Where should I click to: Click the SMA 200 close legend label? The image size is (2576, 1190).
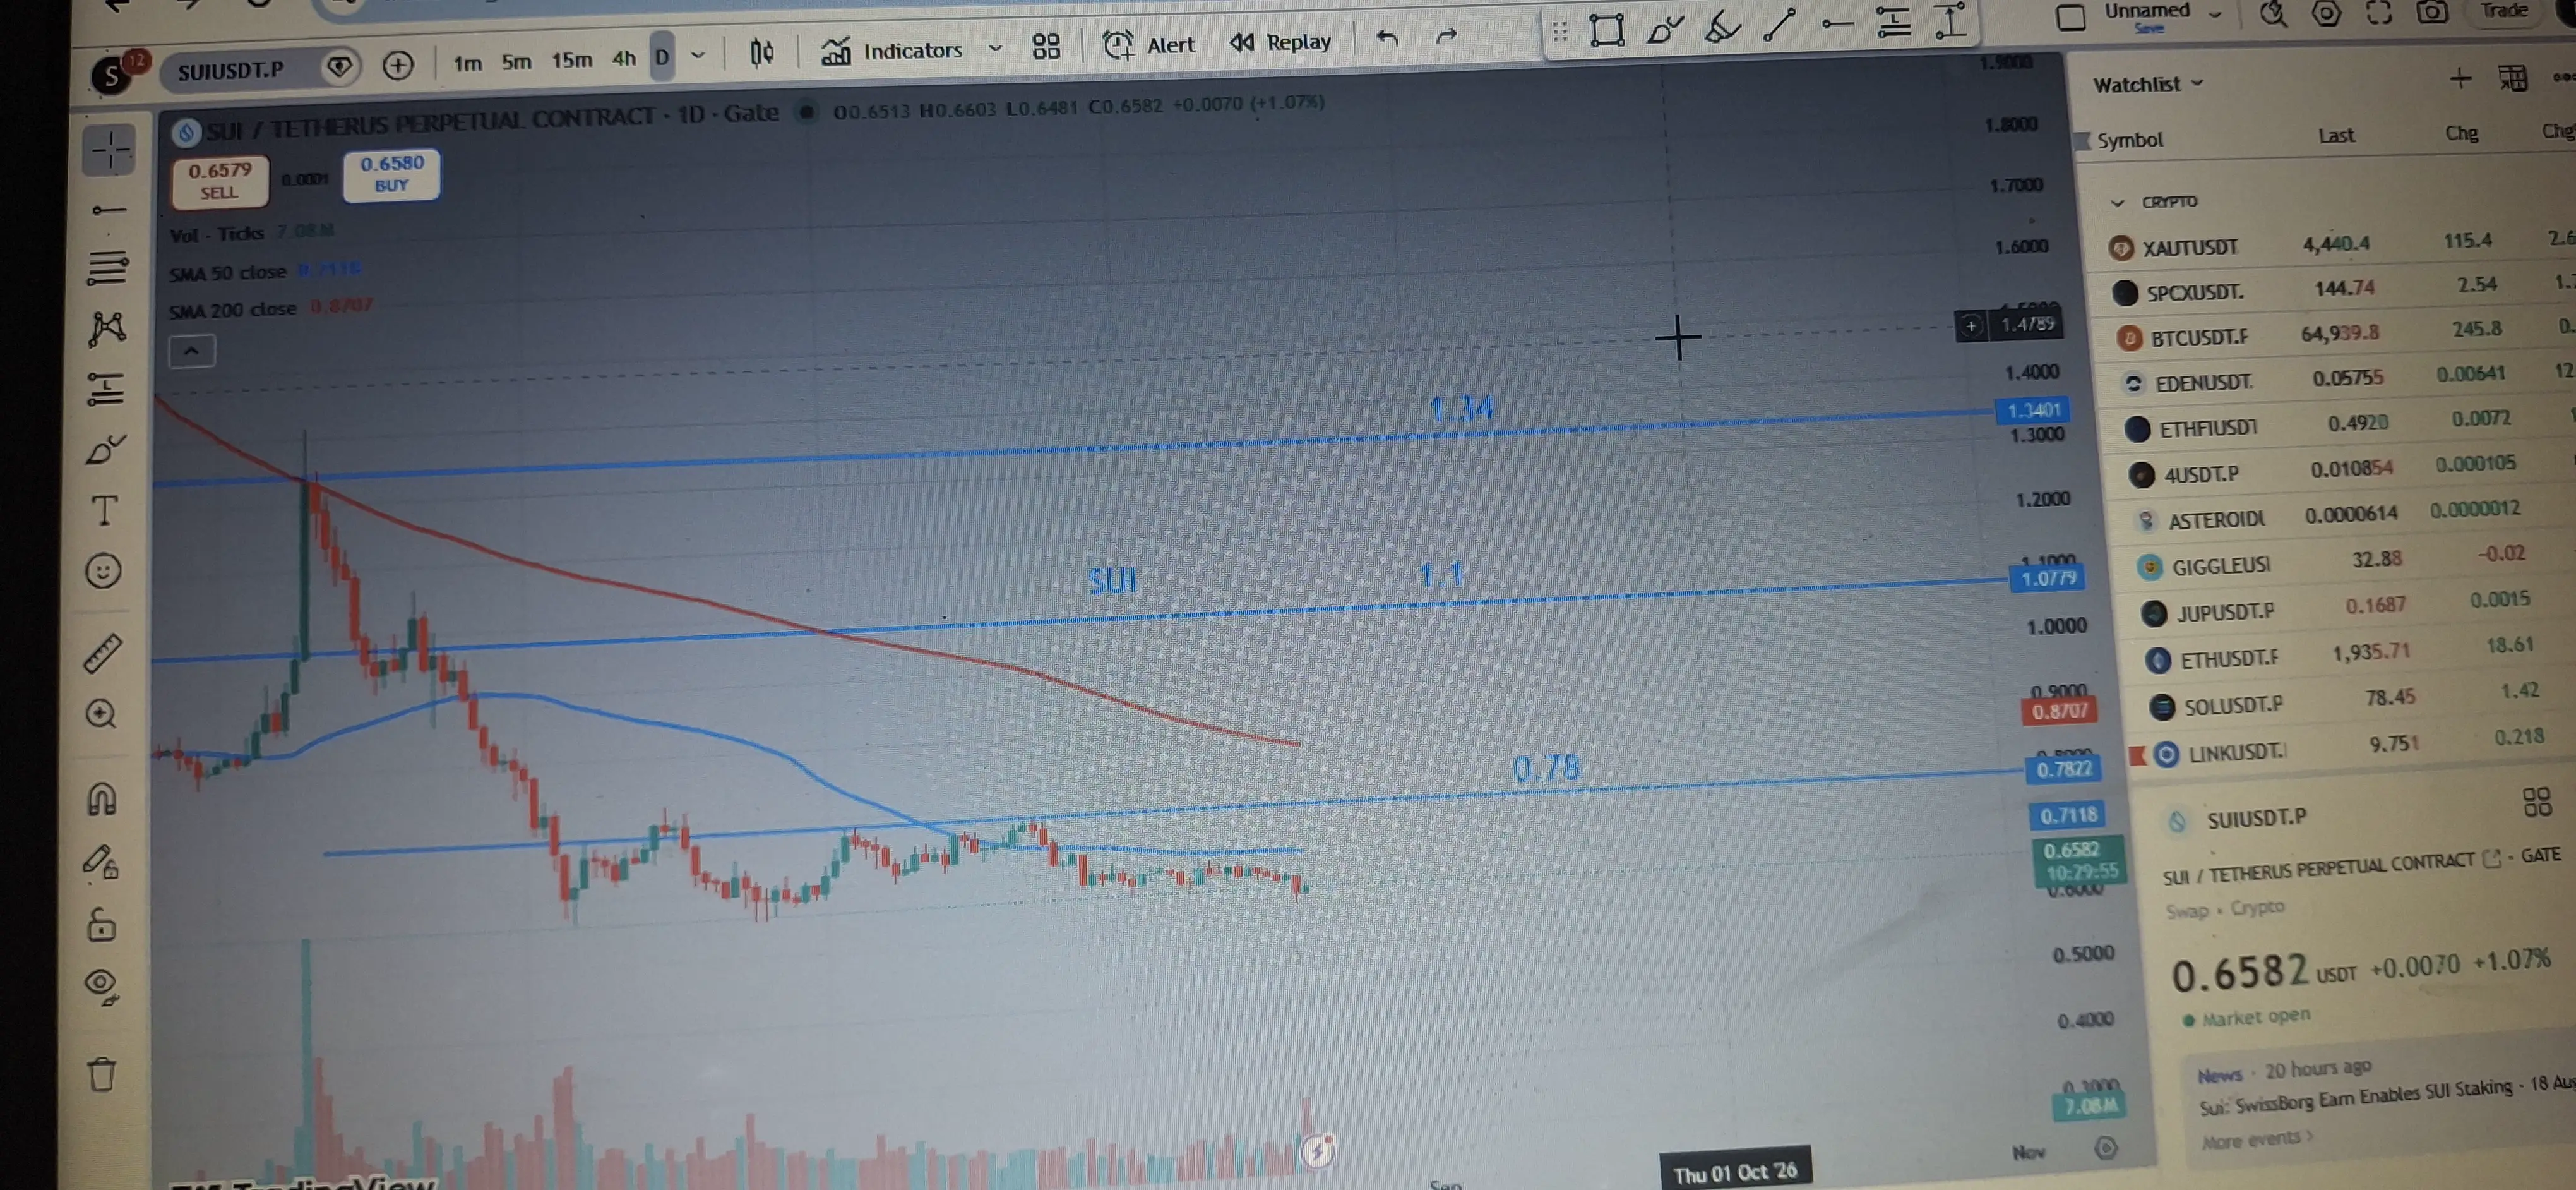[232, 310]
